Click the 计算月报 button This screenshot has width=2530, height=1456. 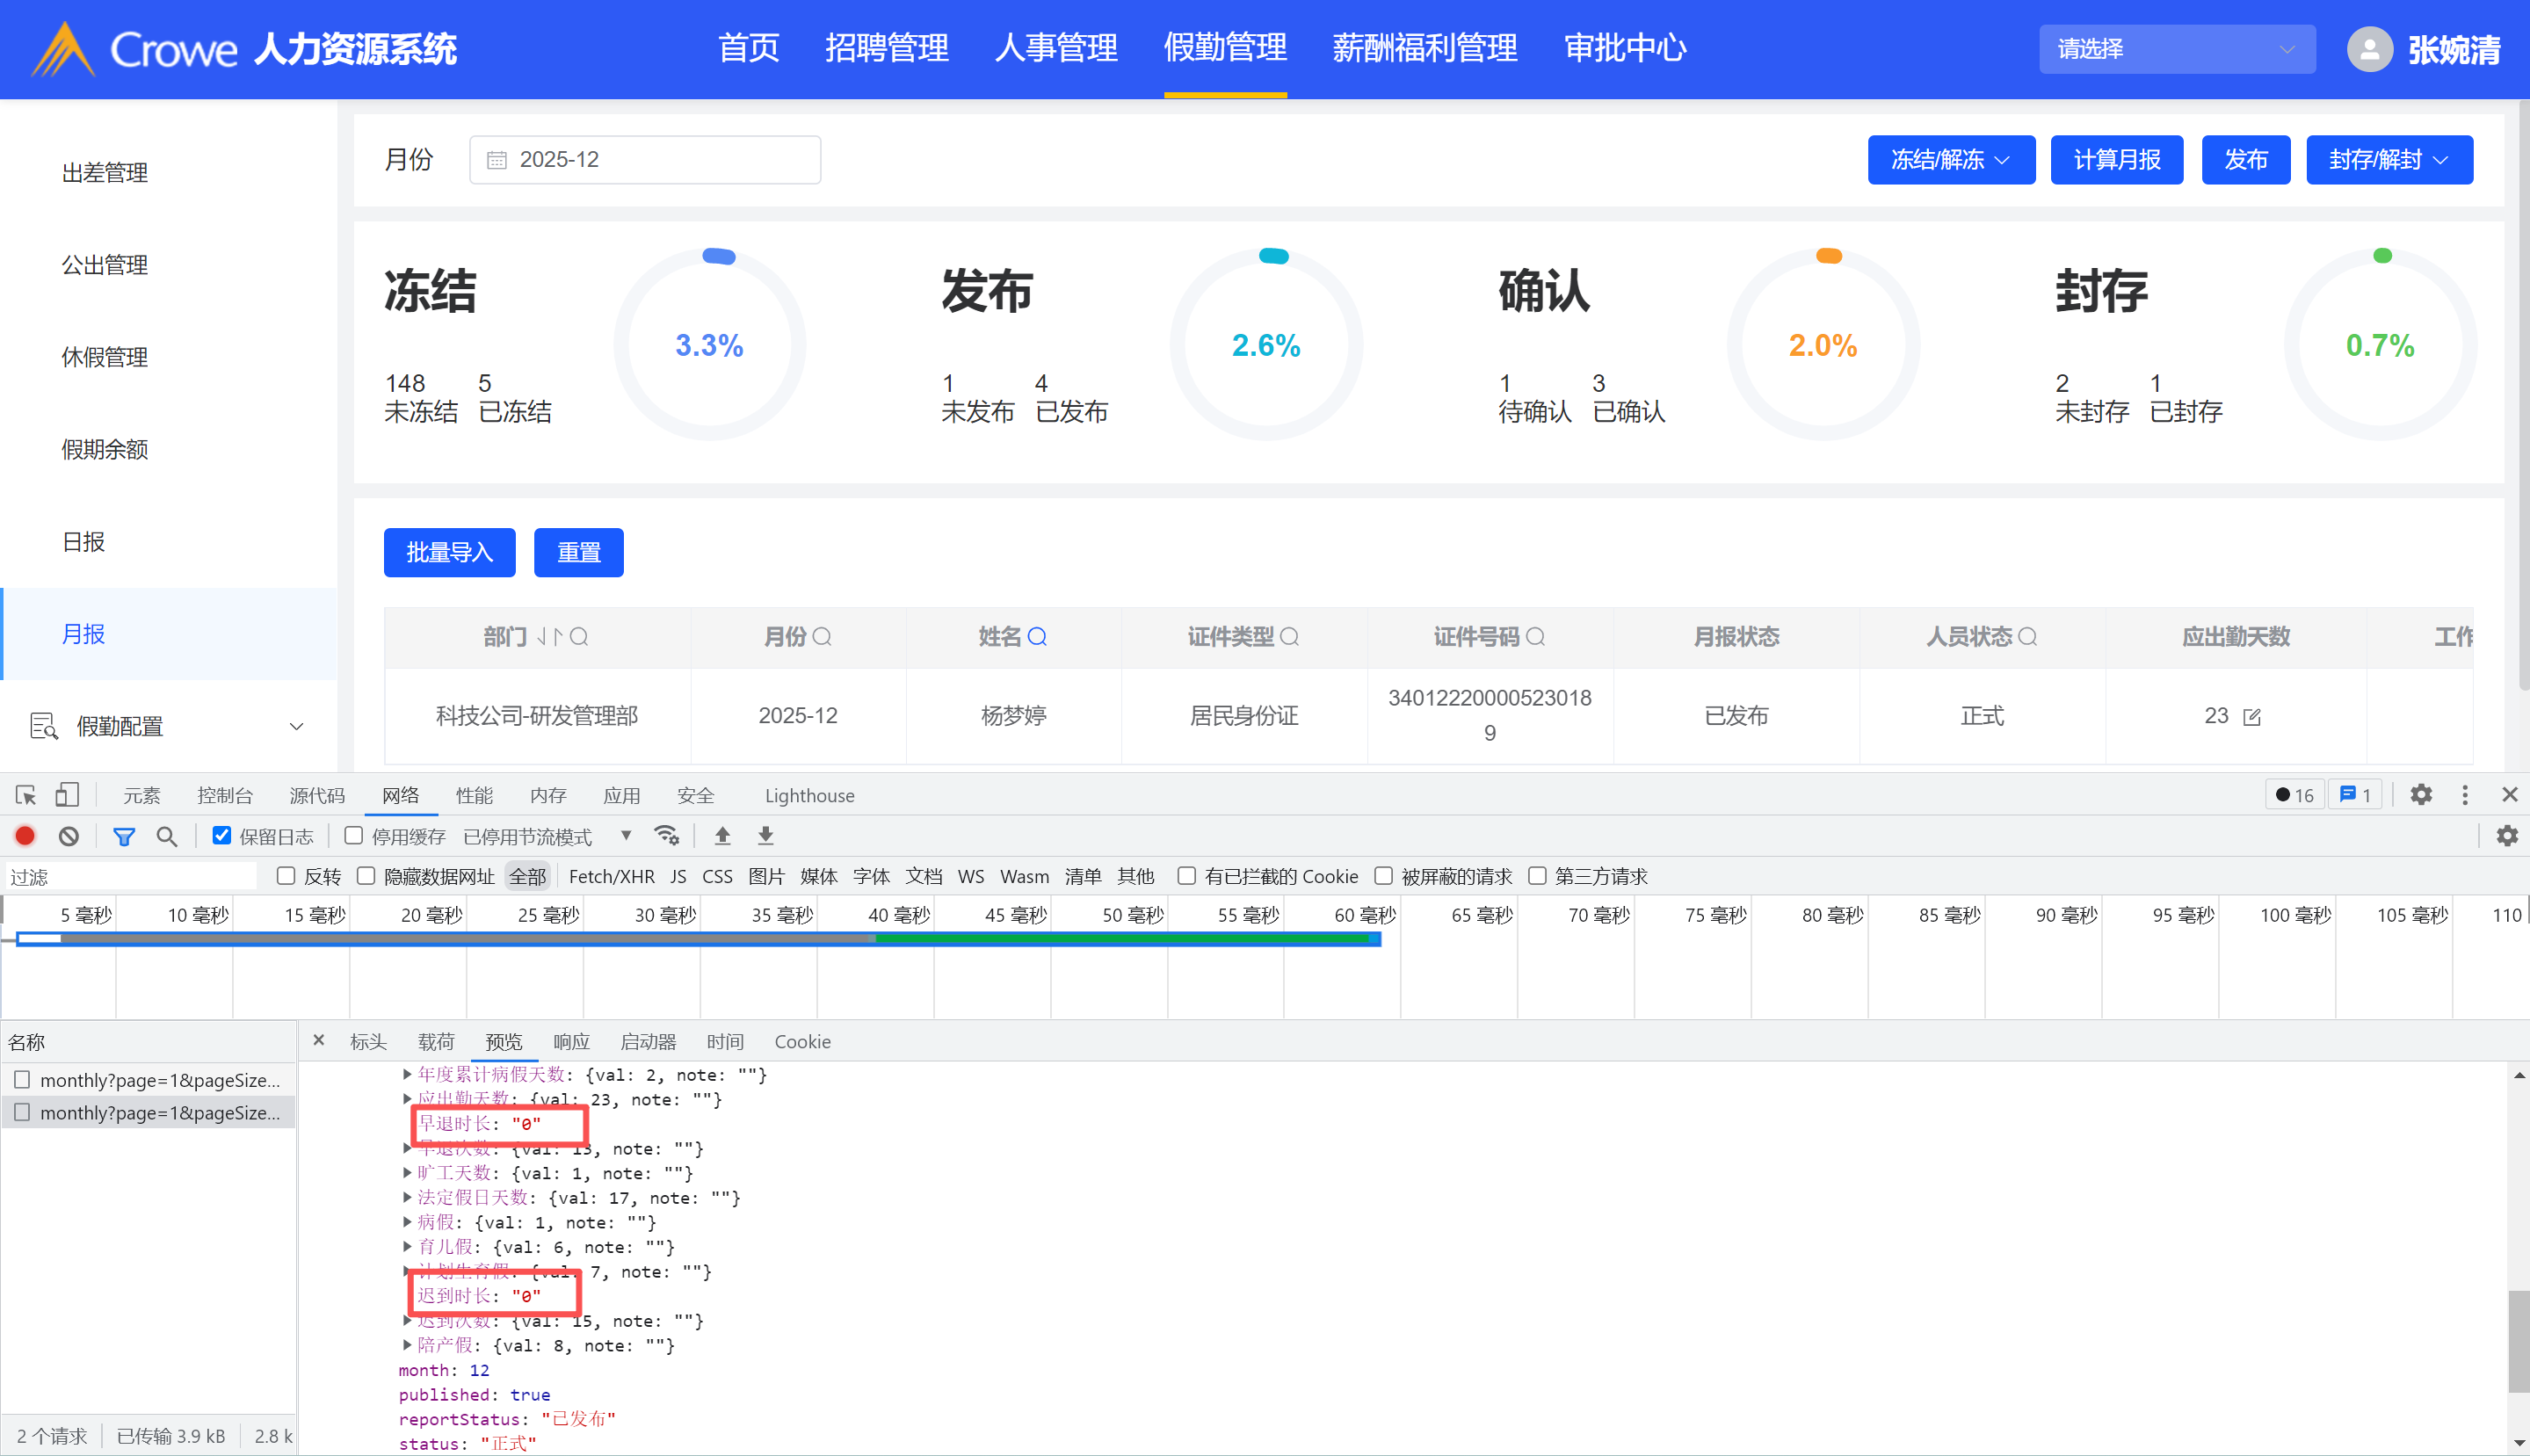pyautogui.click(x=2116, y=160)
